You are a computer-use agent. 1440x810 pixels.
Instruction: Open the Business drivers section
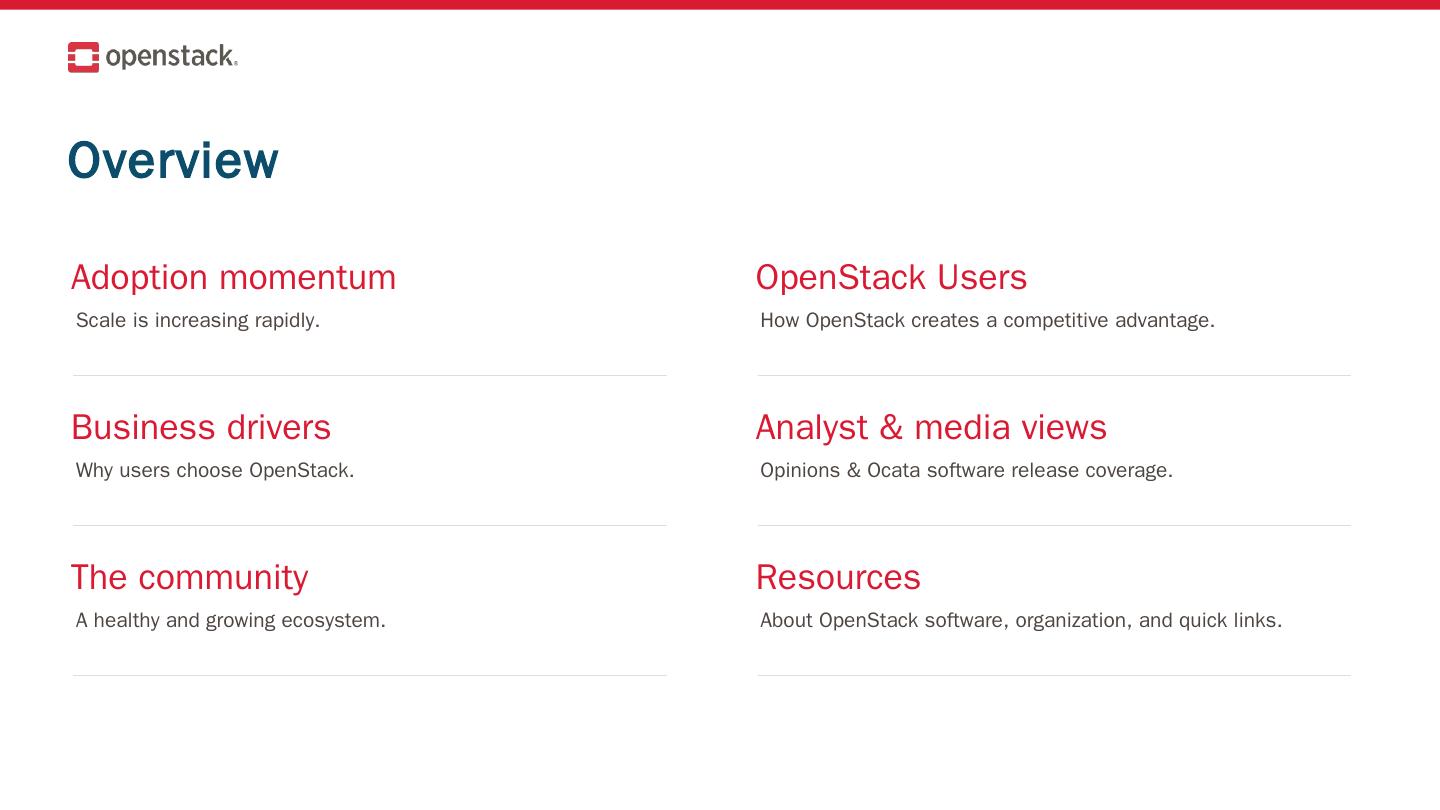201,427
